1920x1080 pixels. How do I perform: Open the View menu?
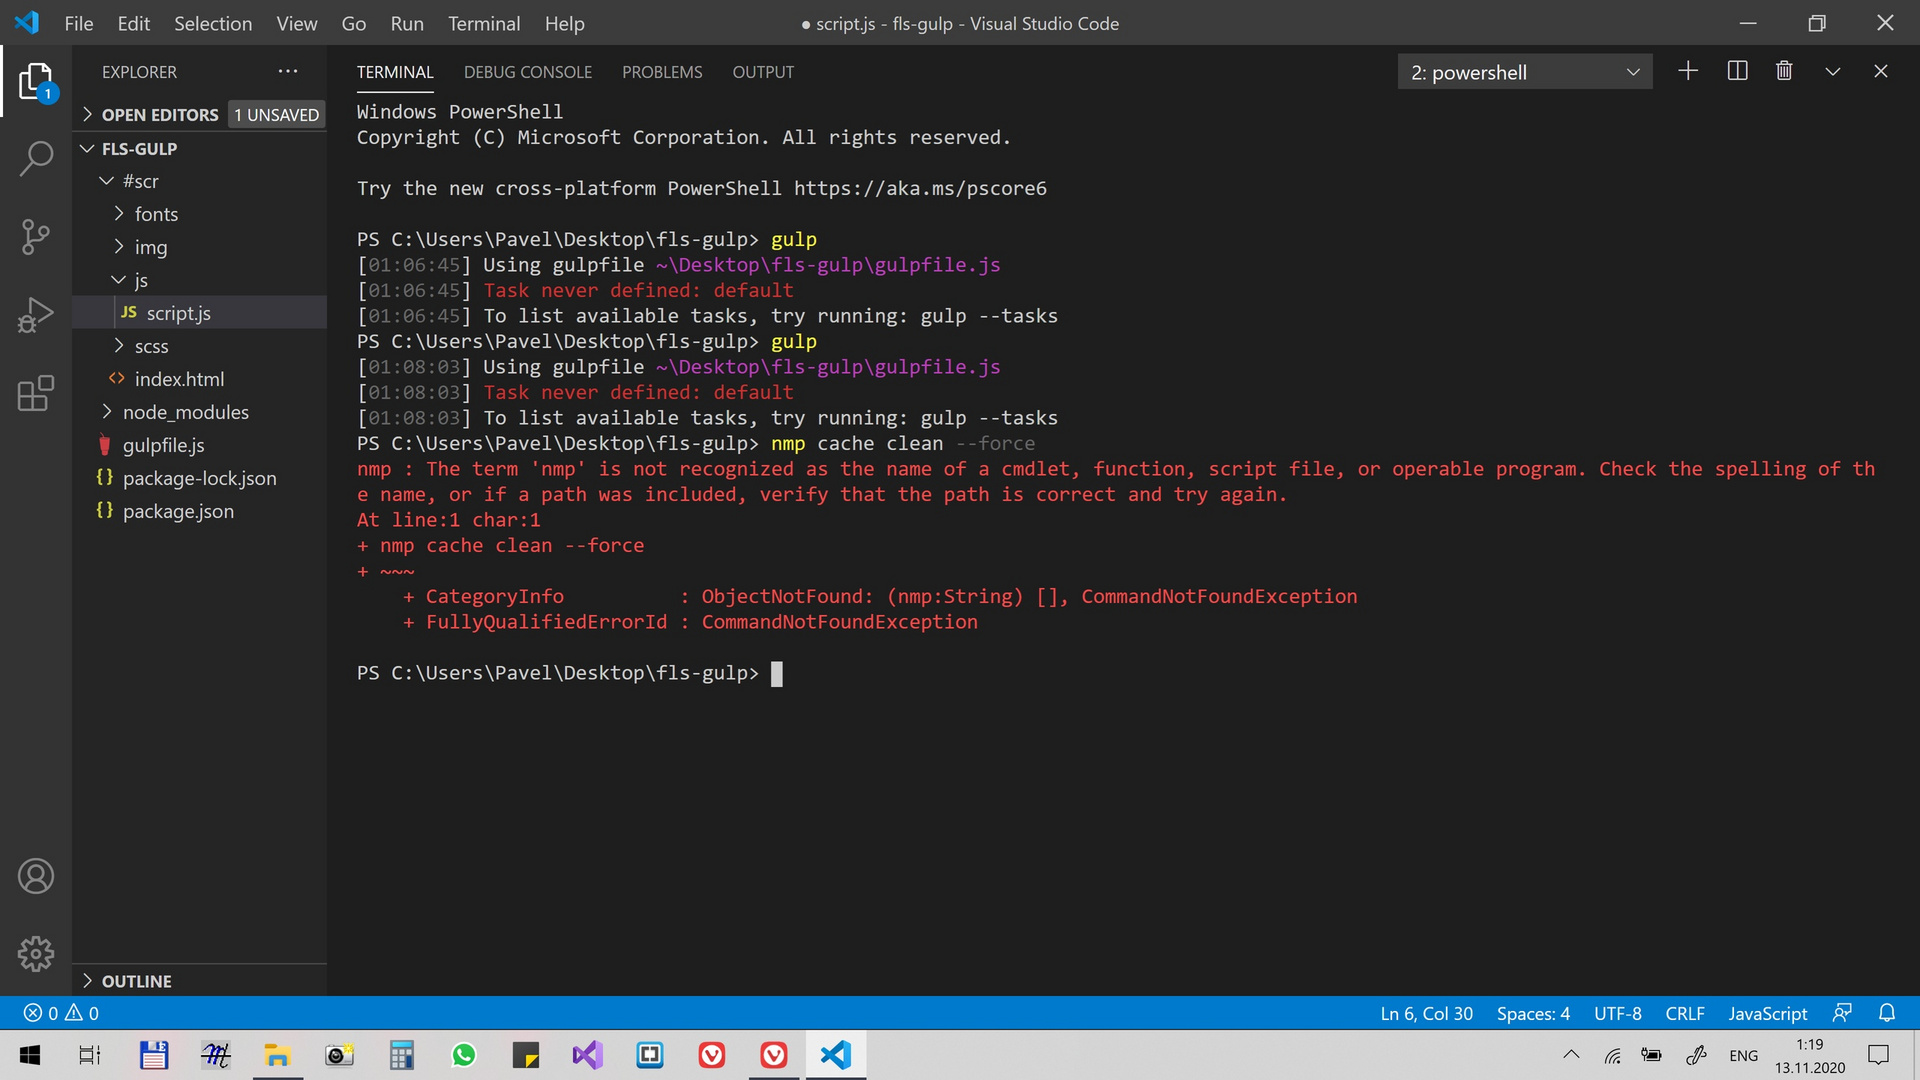(x=297, y=23)
